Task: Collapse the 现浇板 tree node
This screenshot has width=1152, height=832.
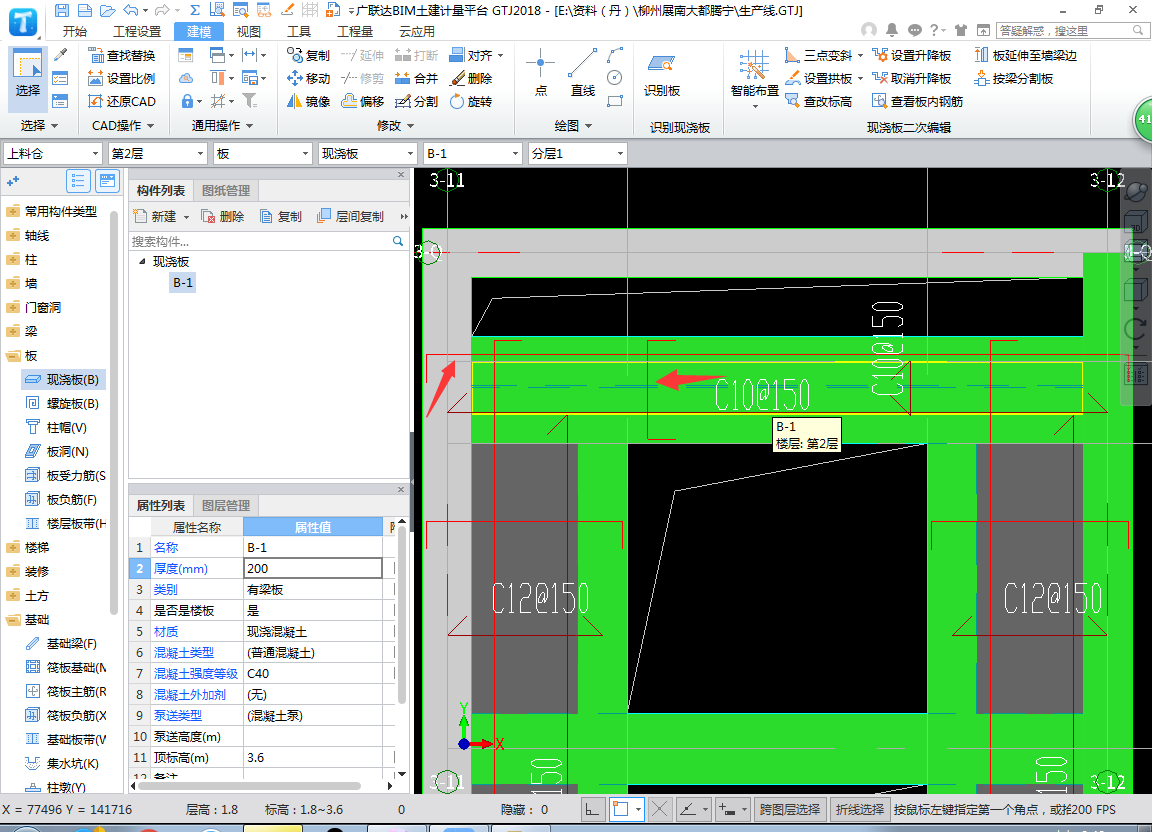Action: pyautogui.click(x=143, y=262)
